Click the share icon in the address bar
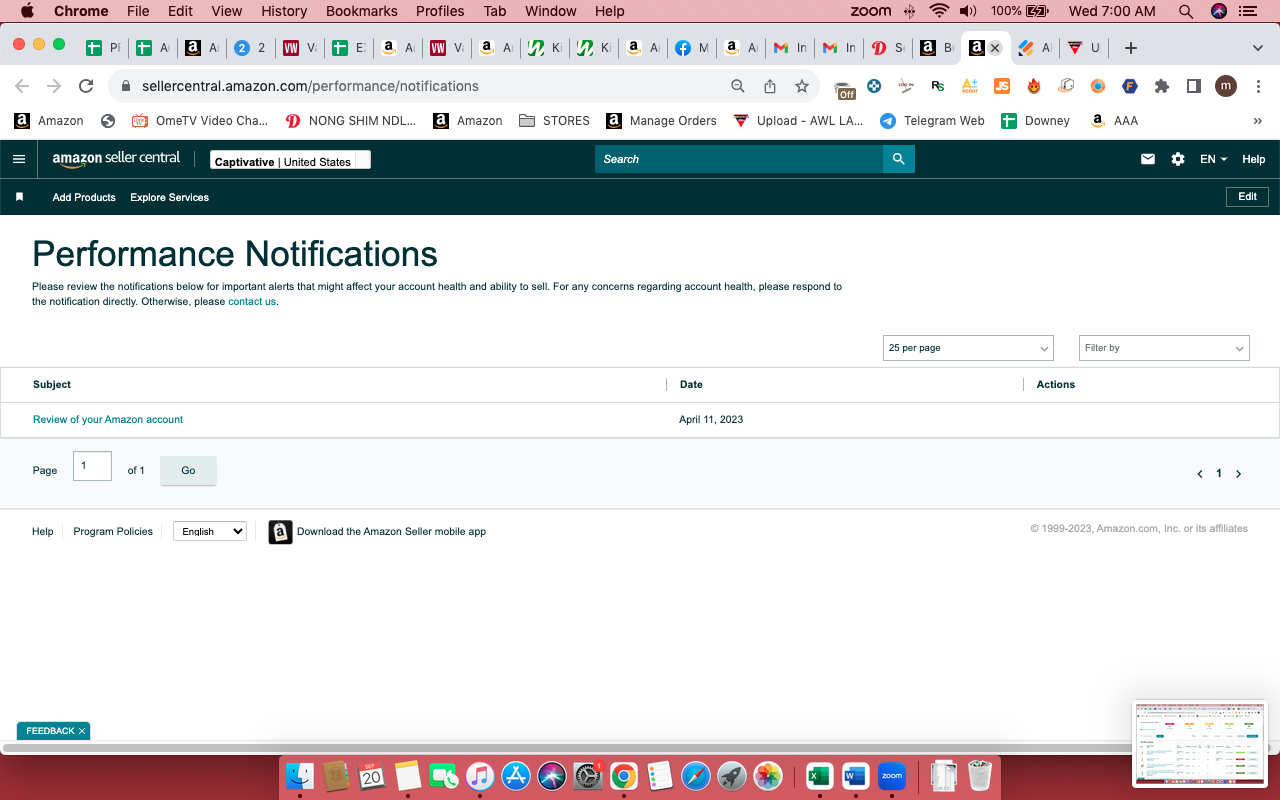The height and width of the screenshot is (800, 1280). 770,86
